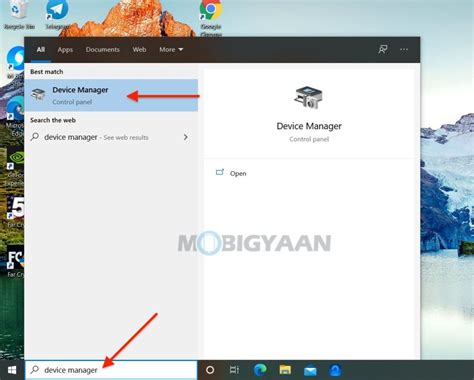Open the Store lock-bag icon on the taskbar

click(x=335, y=370)
